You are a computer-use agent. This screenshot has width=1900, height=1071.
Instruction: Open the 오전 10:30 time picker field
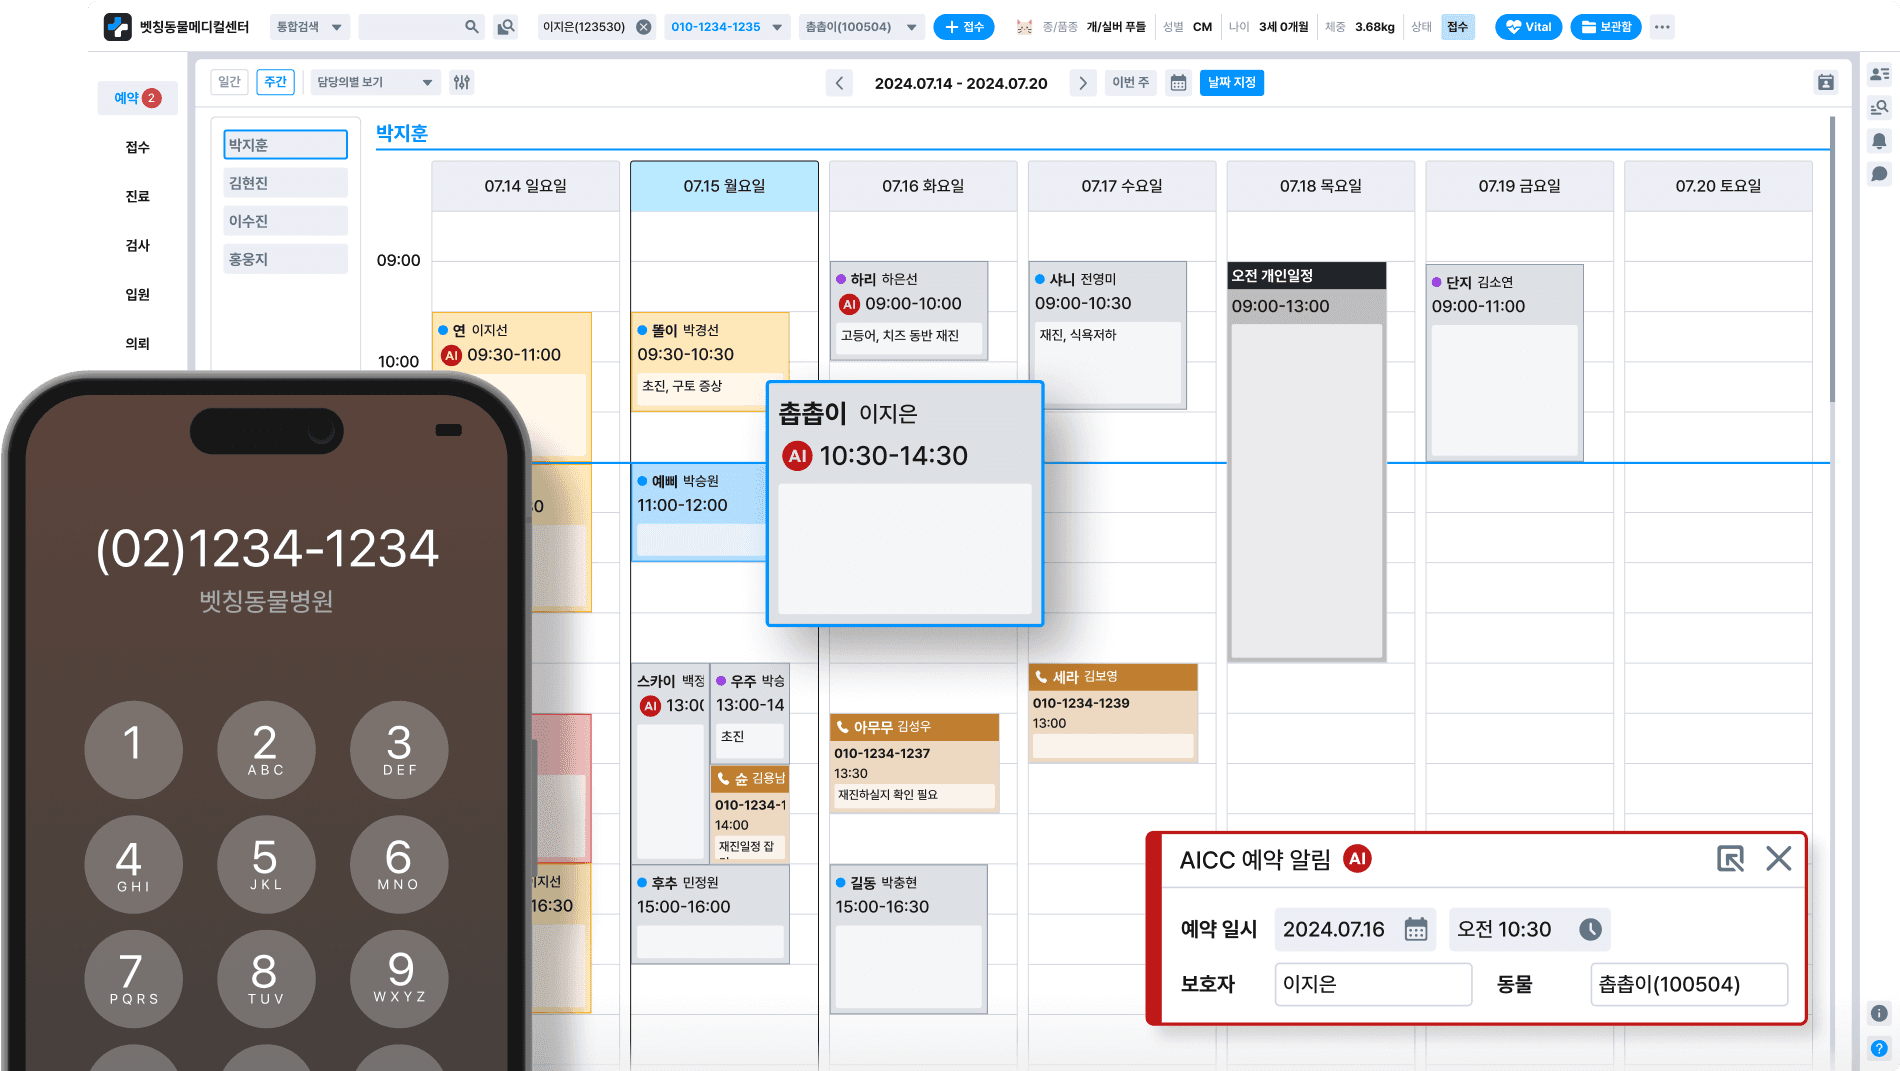tap(1529, 929)
